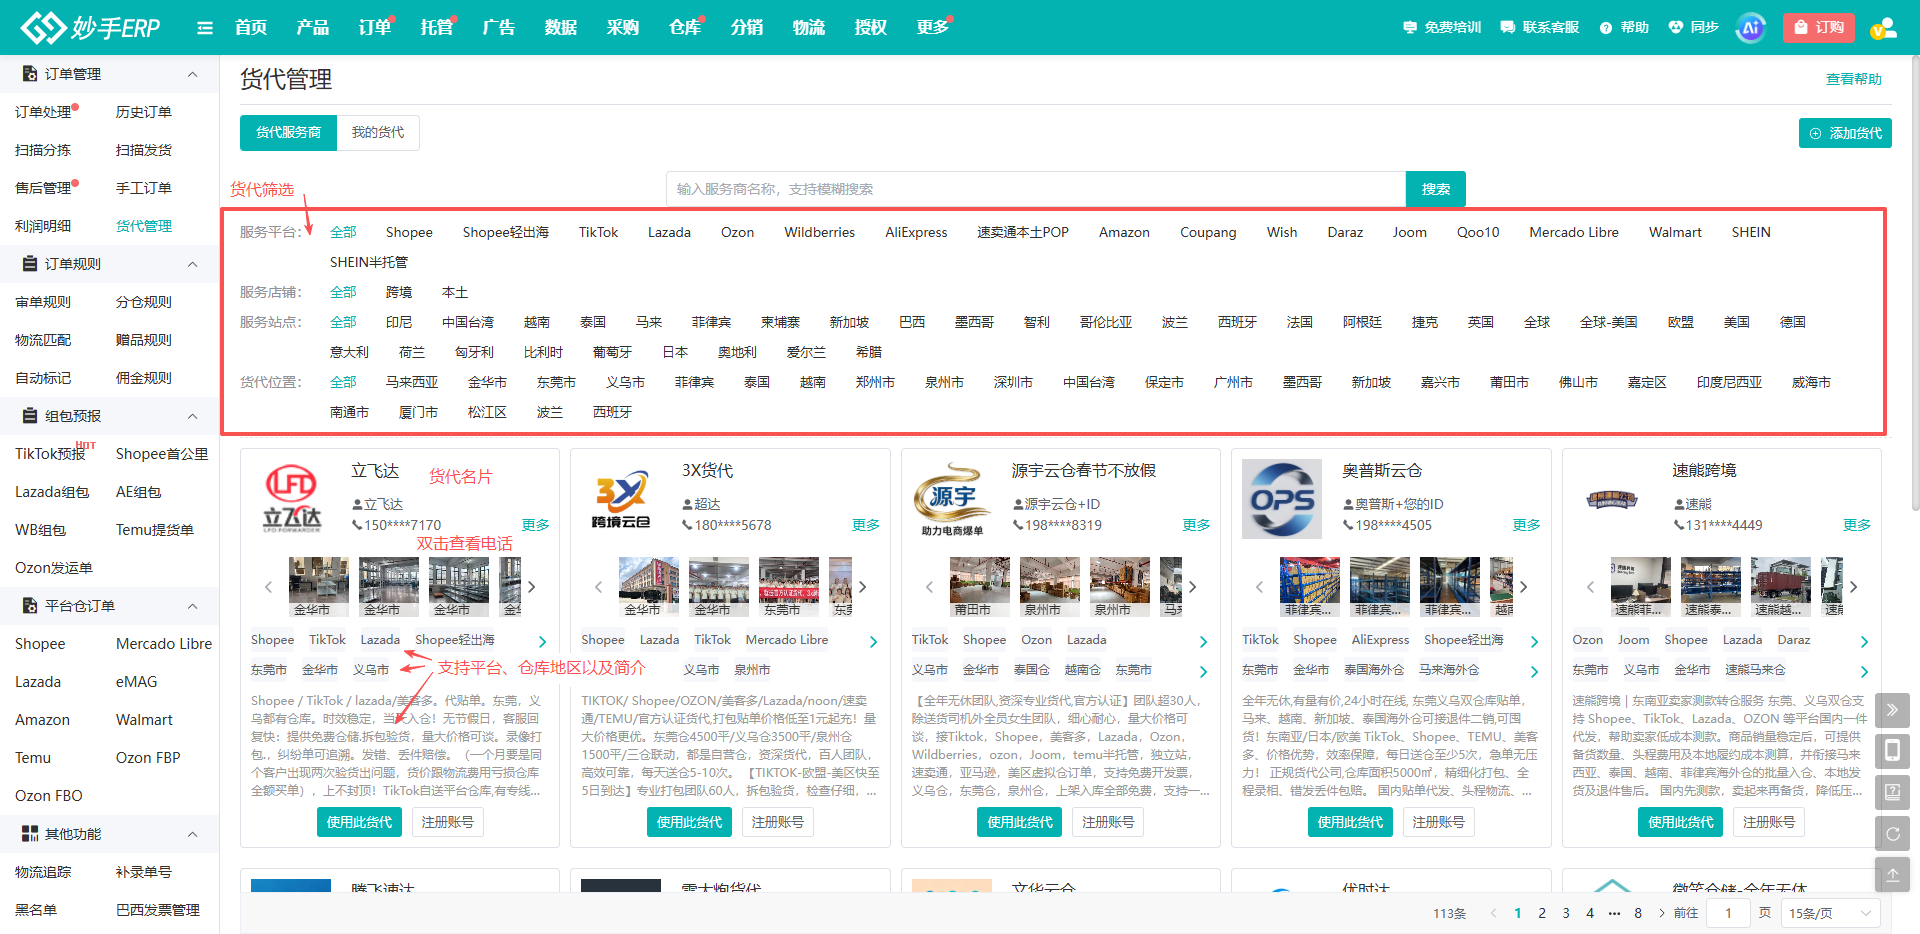This screenshot has width=1920, height=934.
Task: Open the user avatar account icon
Action: [x=1883, y=28]
